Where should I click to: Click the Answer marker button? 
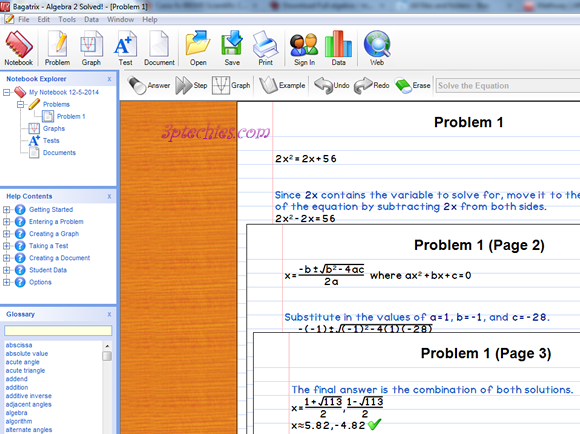pyautogui.click(x=149, y=85)
